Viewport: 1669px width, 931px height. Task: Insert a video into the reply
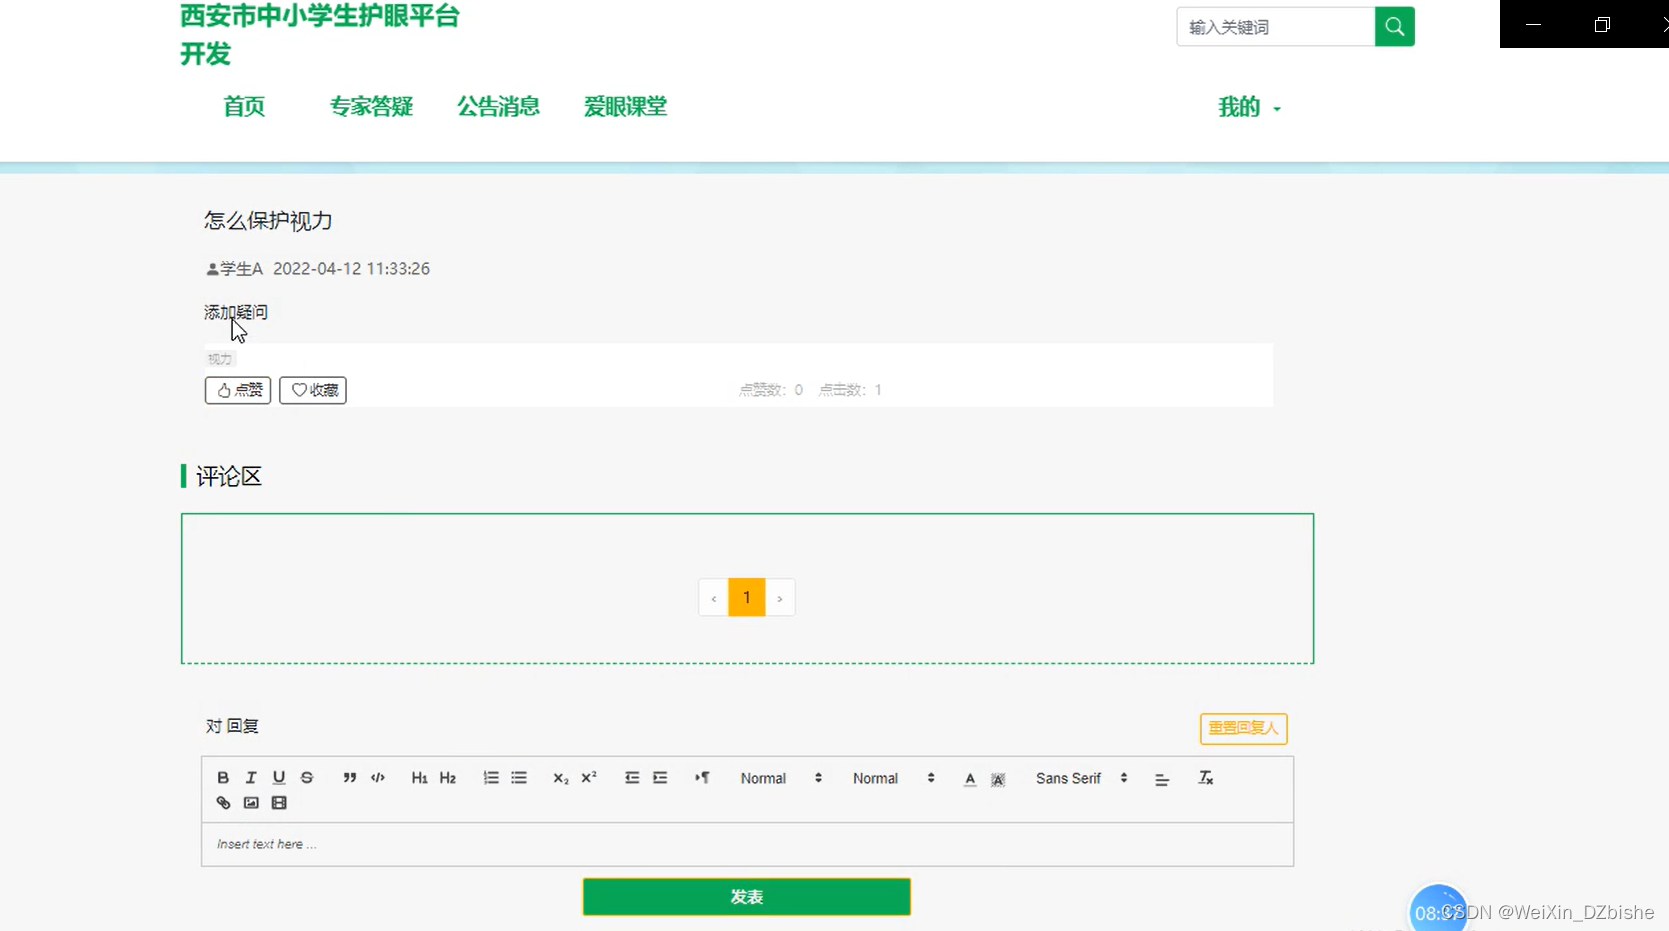tap(279, 803)
